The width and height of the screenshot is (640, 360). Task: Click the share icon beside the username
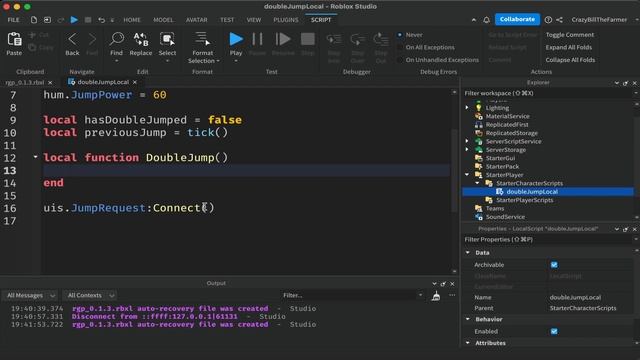point(560,20)
